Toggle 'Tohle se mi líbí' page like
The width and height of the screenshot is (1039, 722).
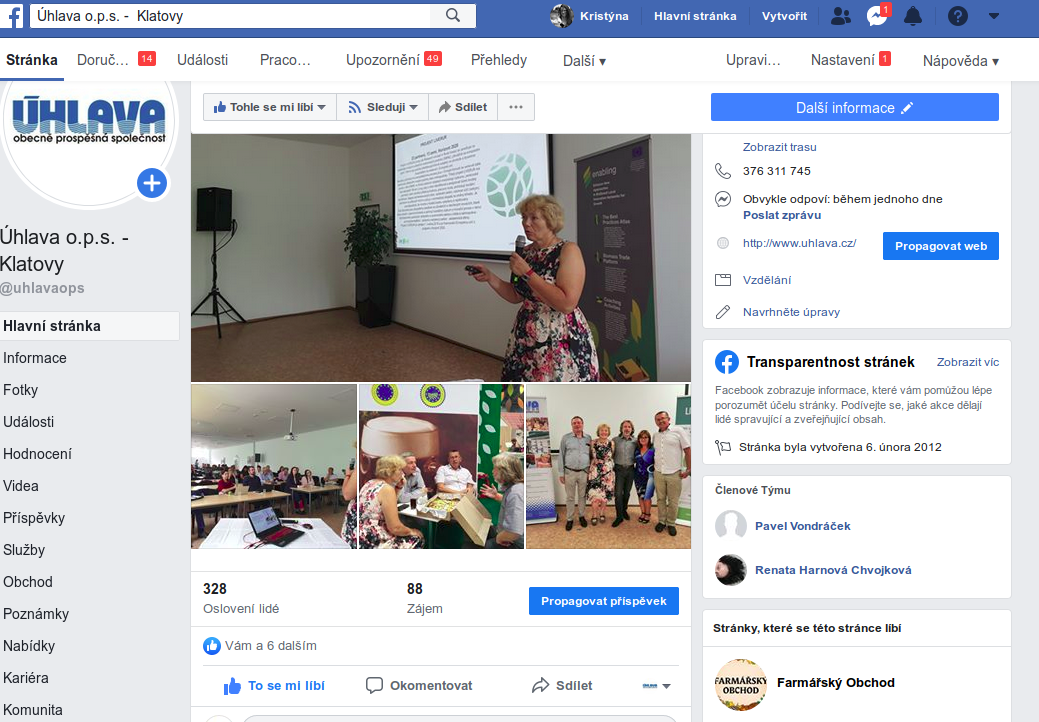(x=269, y=107)
